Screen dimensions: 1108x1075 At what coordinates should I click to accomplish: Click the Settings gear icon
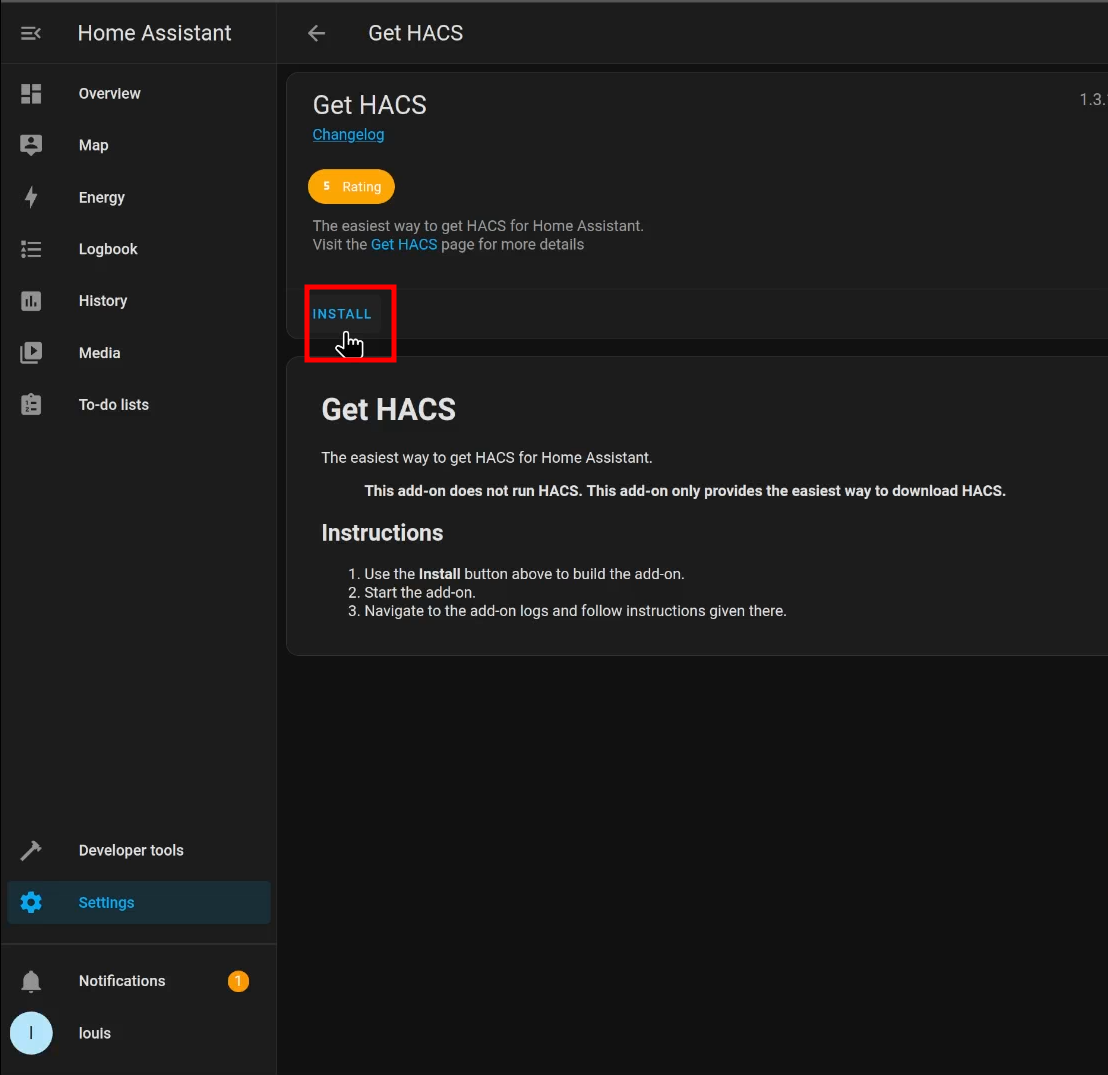(x=31, y=903)
